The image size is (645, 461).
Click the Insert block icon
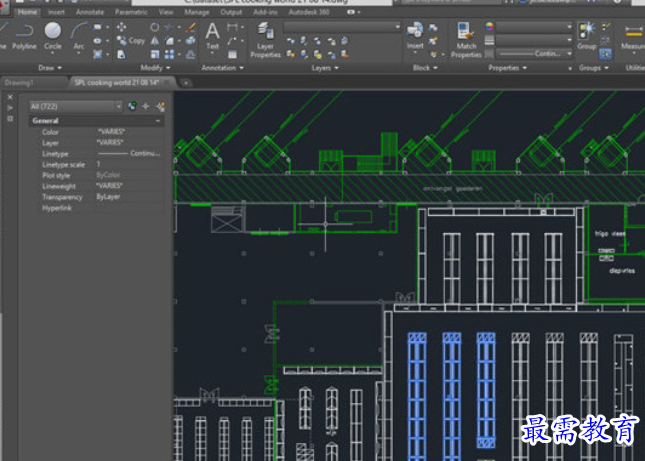pyautogui.click(x=415, y=36)
